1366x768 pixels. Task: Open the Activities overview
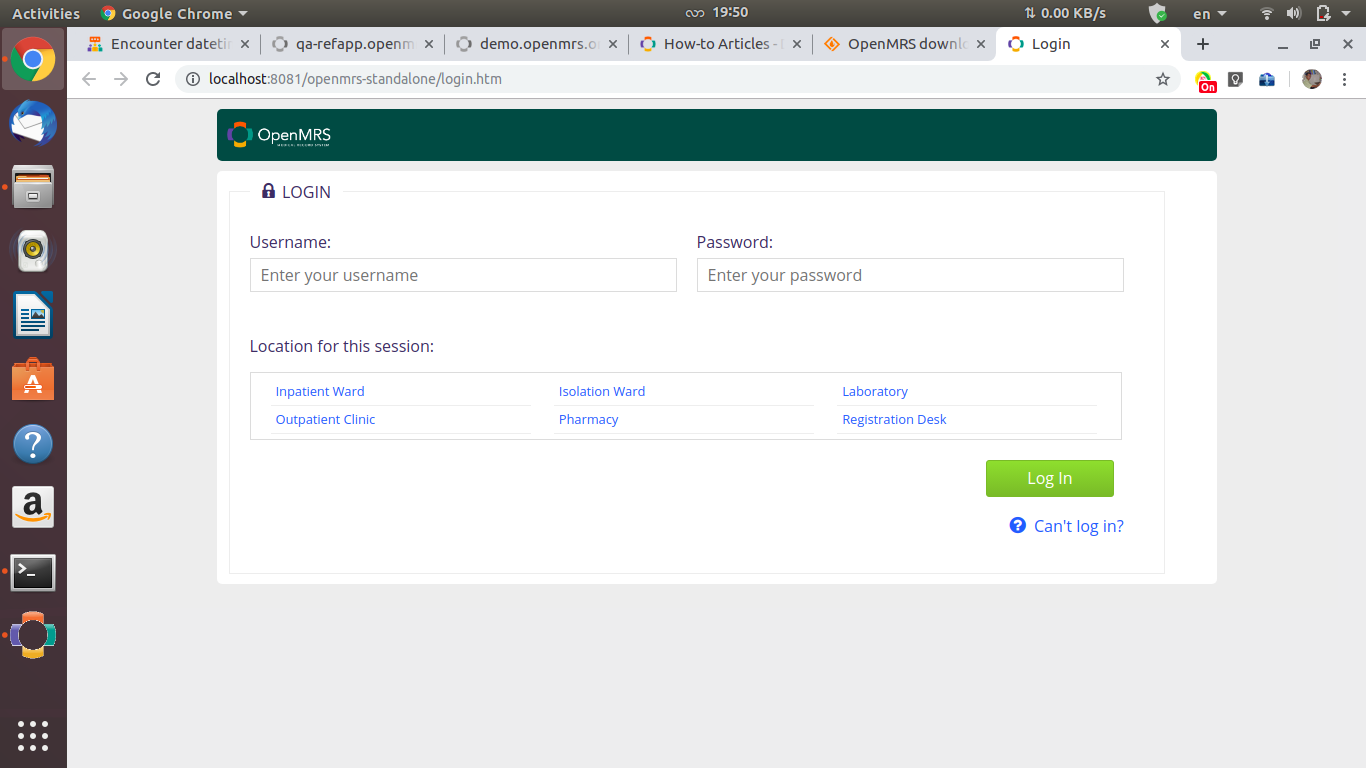coord(45,13)
